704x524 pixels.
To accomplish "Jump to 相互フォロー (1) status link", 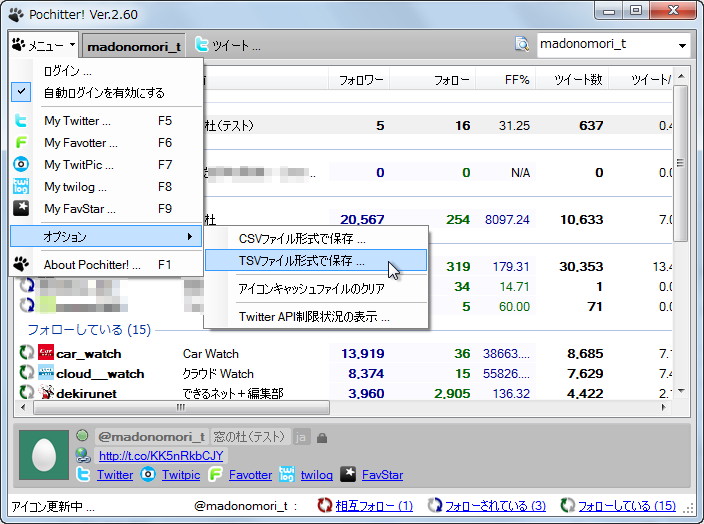I will 374,506.
